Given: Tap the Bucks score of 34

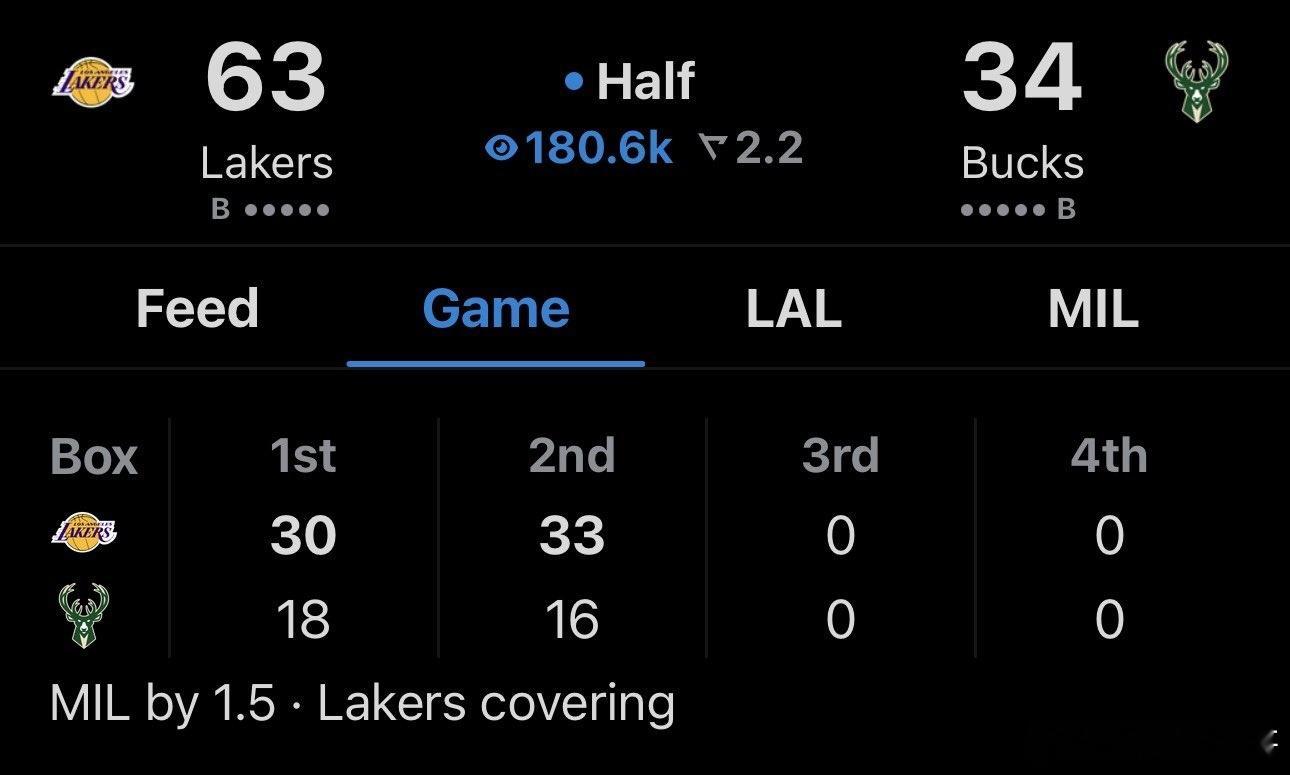Looking at the screenshot, I should 1022,80.
